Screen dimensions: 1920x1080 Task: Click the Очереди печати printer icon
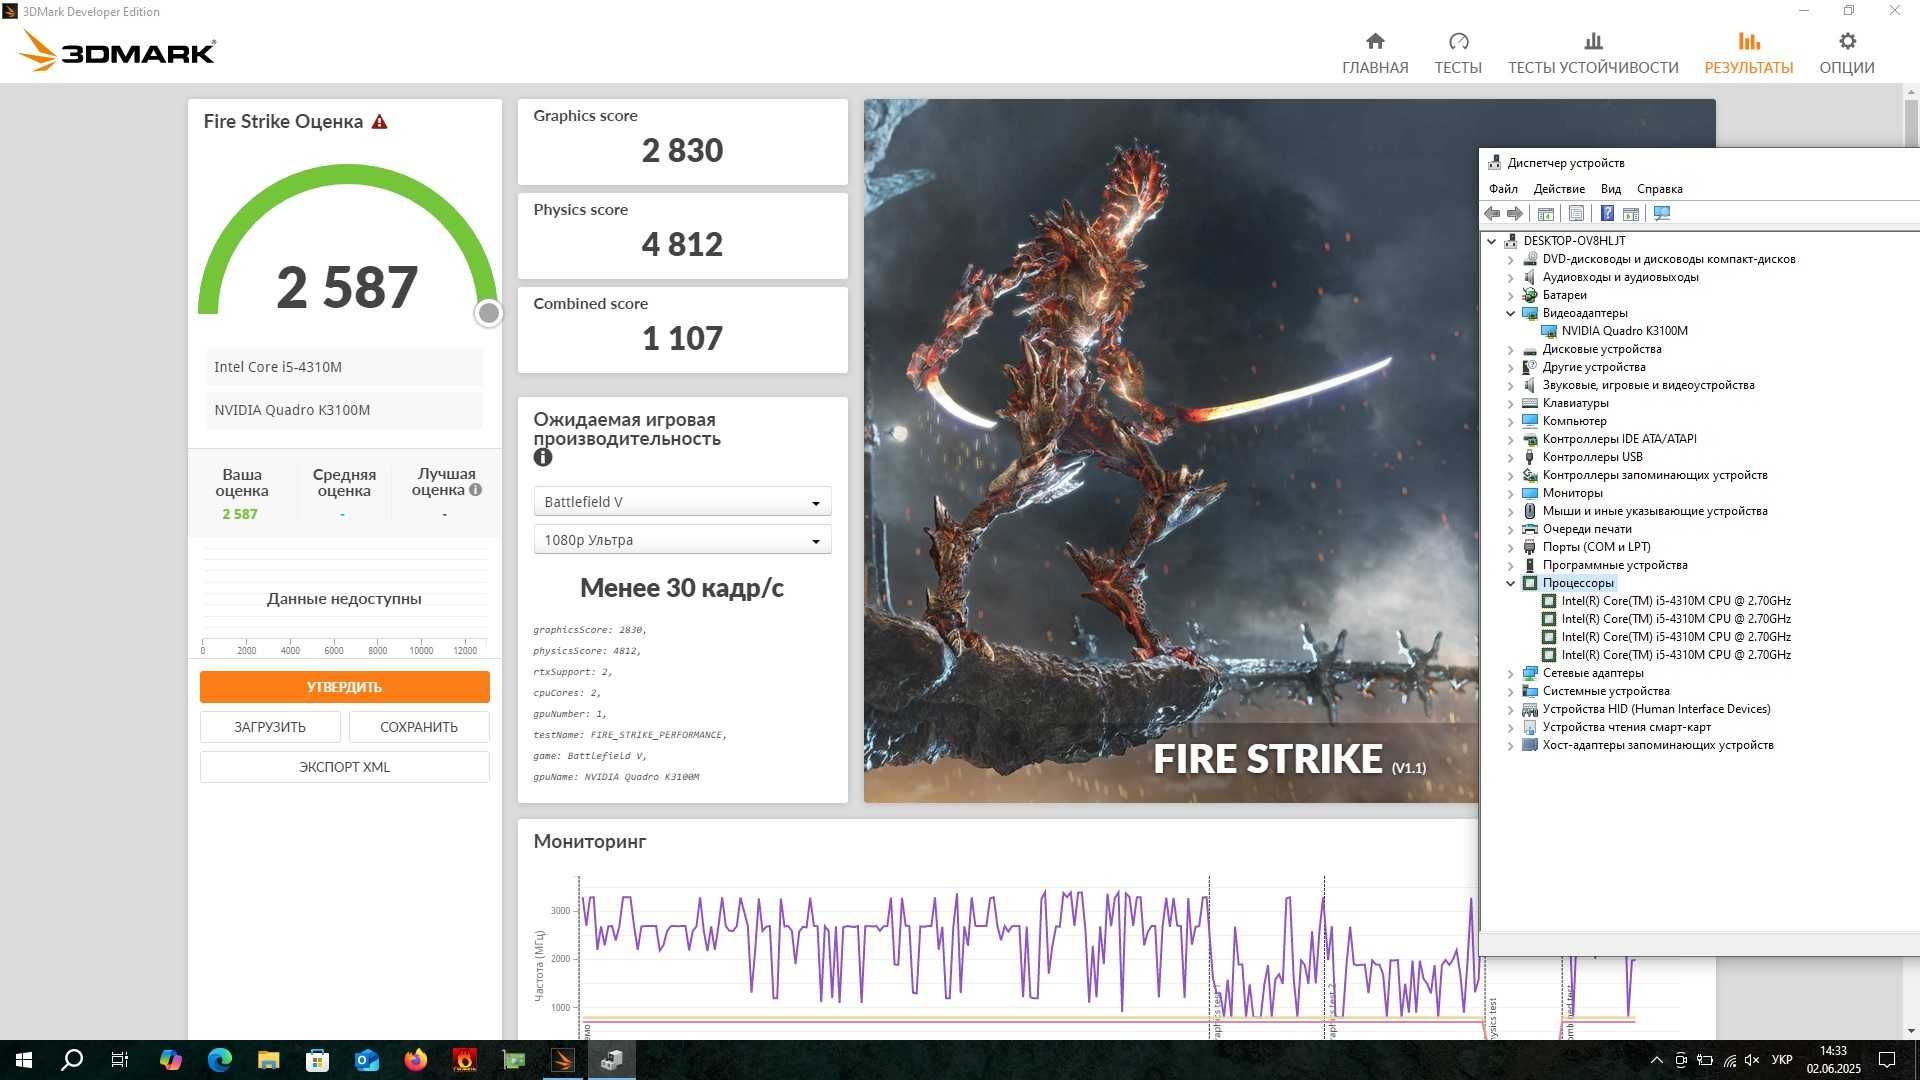click(x=1529, y=529)
